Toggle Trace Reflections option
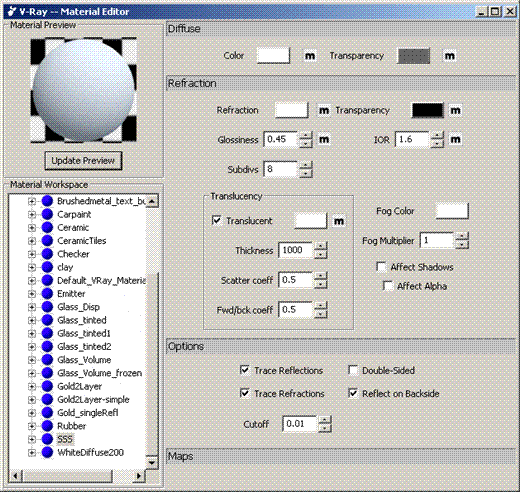The width and height of the screenshot is (520, 492). pyautogui.click(x=244, y=370)
